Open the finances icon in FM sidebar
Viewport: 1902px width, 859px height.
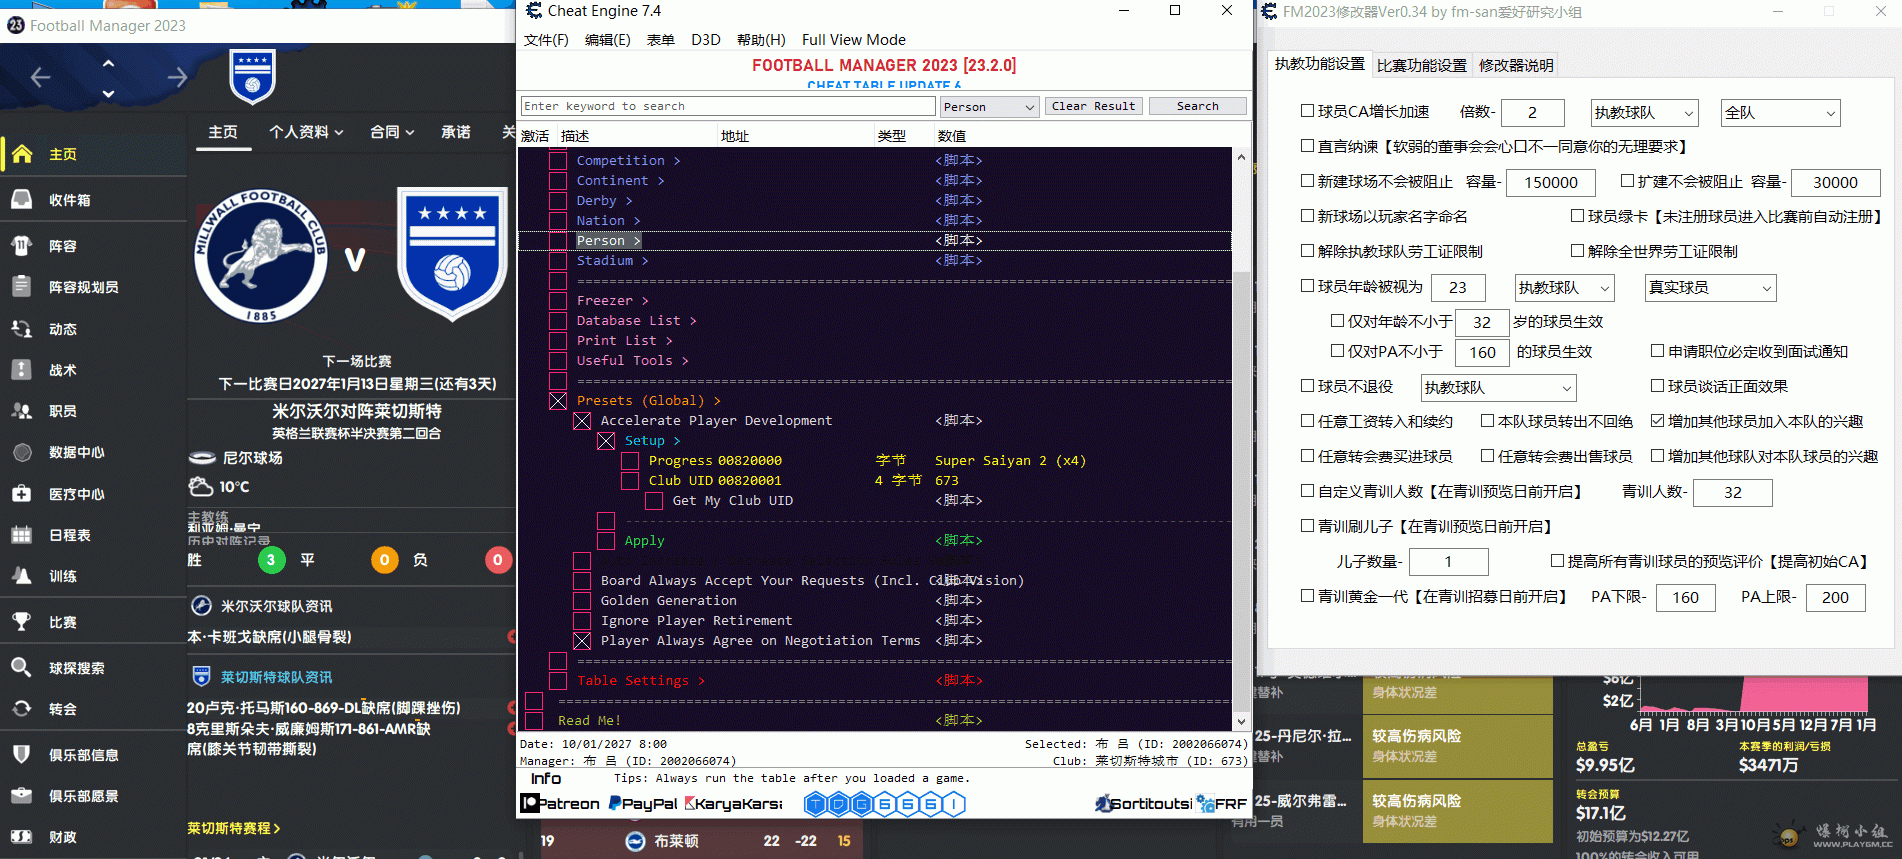(22, 837)
